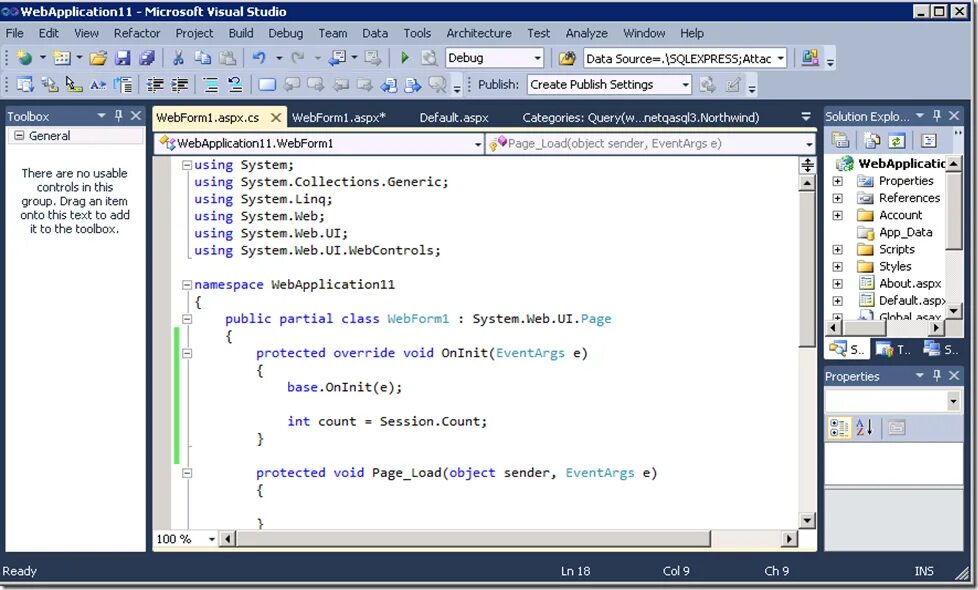Open the Build menu

coord(241,33)
